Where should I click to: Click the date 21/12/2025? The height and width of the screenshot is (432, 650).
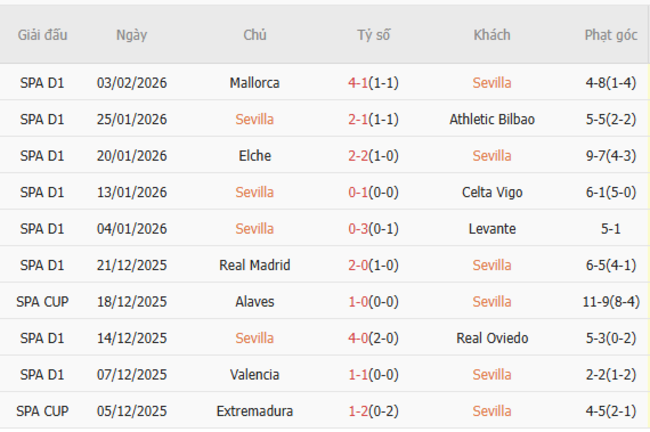pos(131,265)
